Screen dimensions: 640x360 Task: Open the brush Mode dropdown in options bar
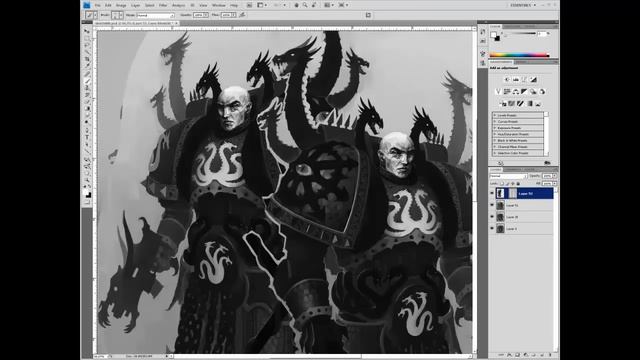tap(156, 15)
